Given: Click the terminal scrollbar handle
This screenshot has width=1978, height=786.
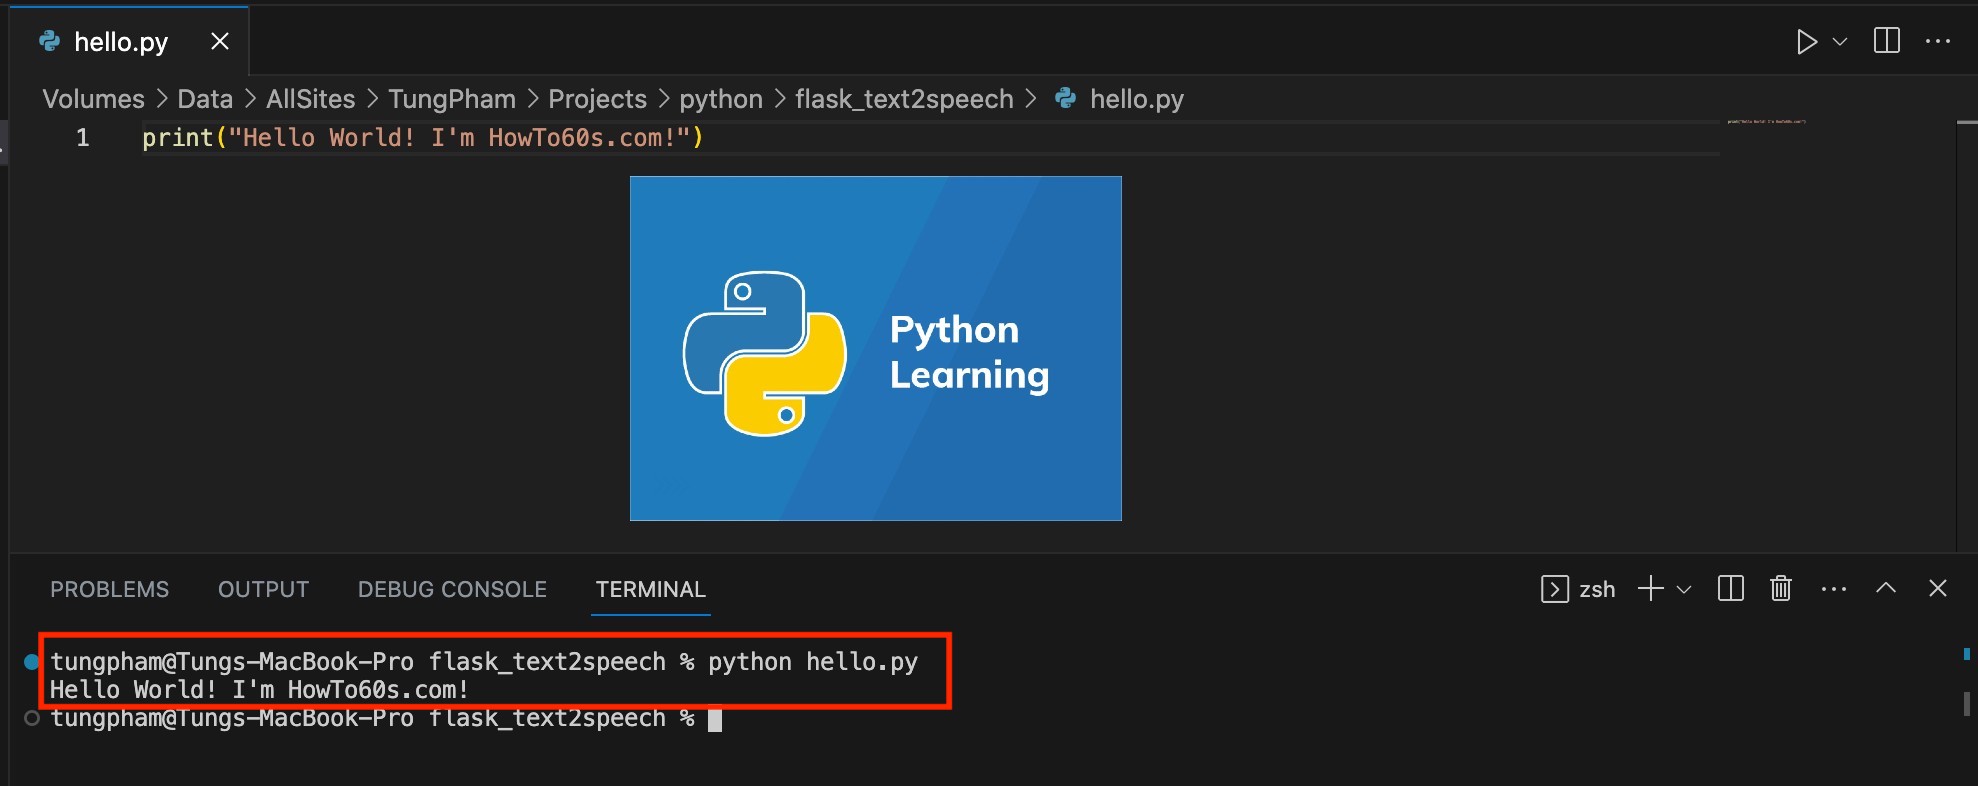Looking at the screenshot, I should click(x=1966, y=704).
